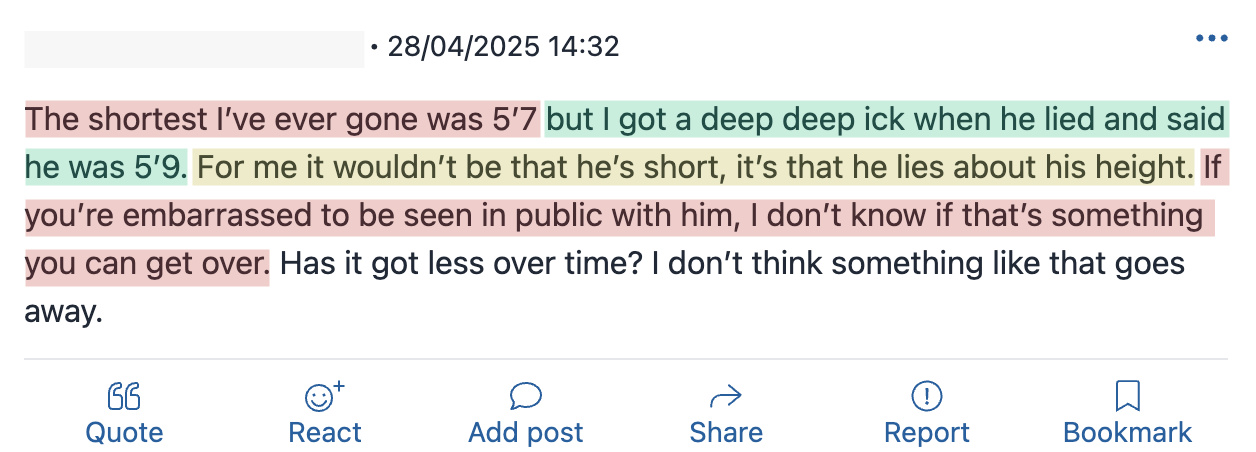Open the three-dot post options menu

click(x=1211, y=39)
